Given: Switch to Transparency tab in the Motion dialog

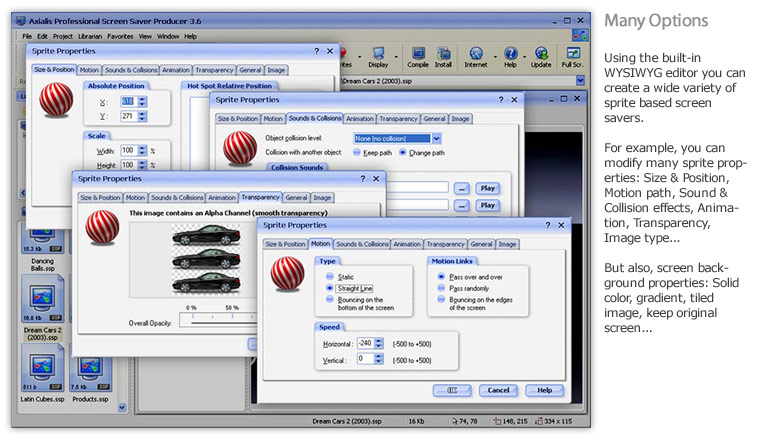Looking at the screenshot, I should [x=445, y=244].
